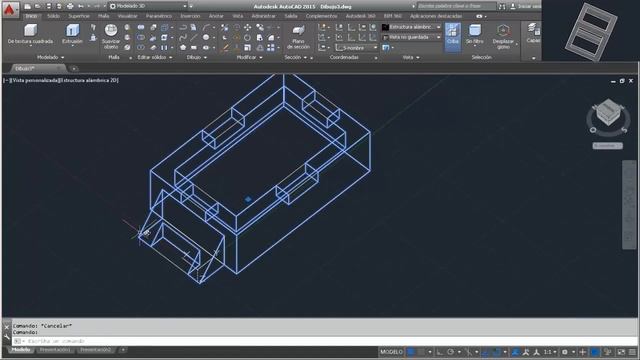Click the Undo arrow in quick access toolbar
The image size is (640, 360).
[81, 7]
